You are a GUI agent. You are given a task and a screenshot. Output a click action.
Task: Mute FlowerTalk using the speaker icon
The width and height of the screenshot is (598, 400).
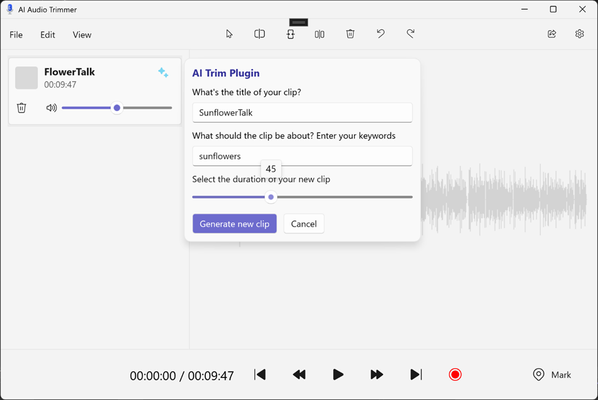pyautogui.click(x=51, y=108)
